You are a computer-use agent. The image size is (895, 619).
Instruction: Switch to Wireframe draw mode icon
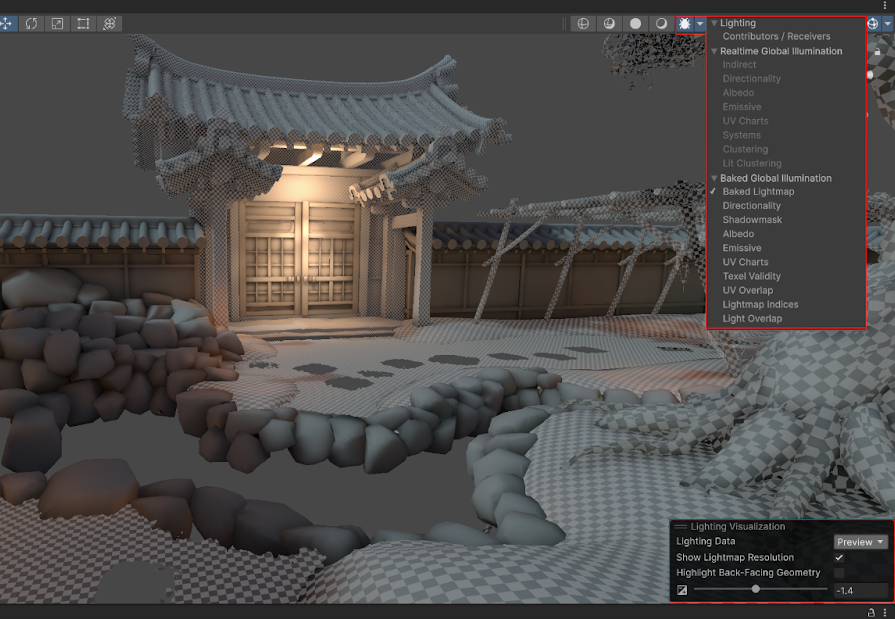coord(584,23)
